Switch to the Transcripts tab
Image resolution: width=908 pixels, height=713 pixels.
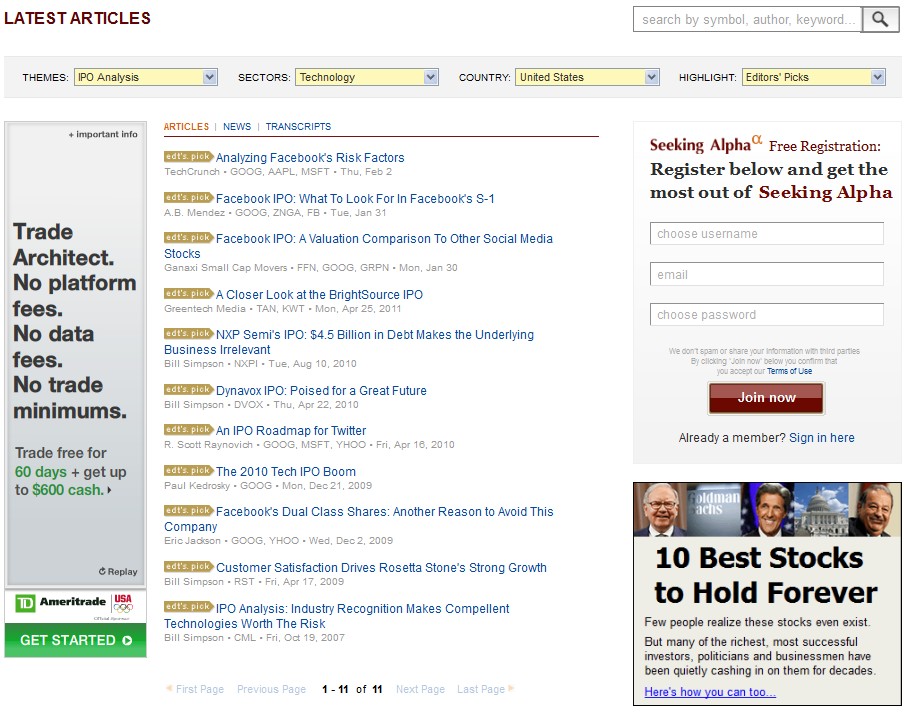pyautogui.click(x=298, y=127)
